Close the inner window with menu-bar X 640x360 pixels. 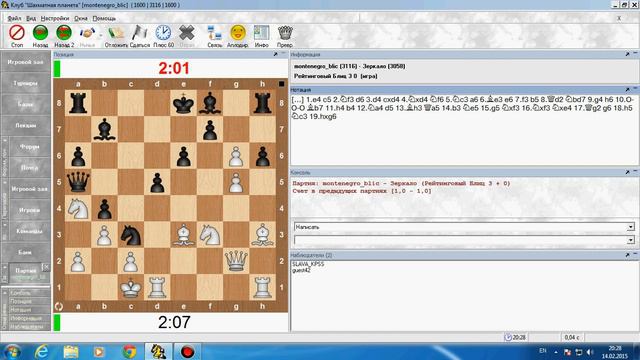pyautogui.click(x=619, y=18)
